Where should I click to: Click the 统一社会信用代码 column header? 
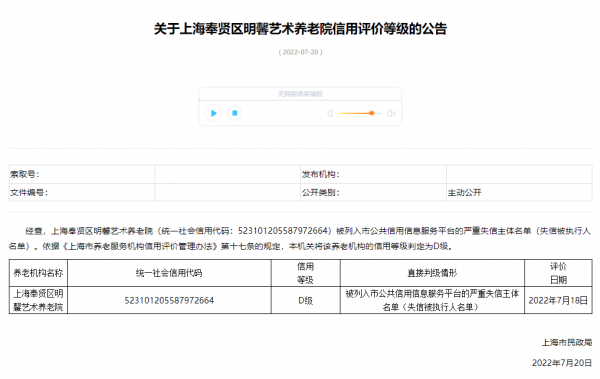pyautogui.click(x=169, y=273)
